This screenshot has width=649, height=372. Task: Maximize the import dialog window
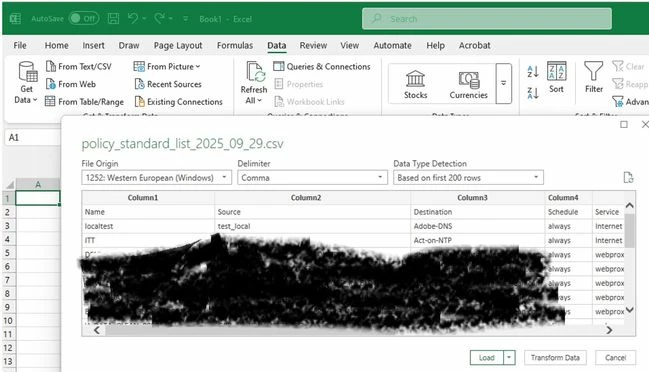[x=624, y=125]
